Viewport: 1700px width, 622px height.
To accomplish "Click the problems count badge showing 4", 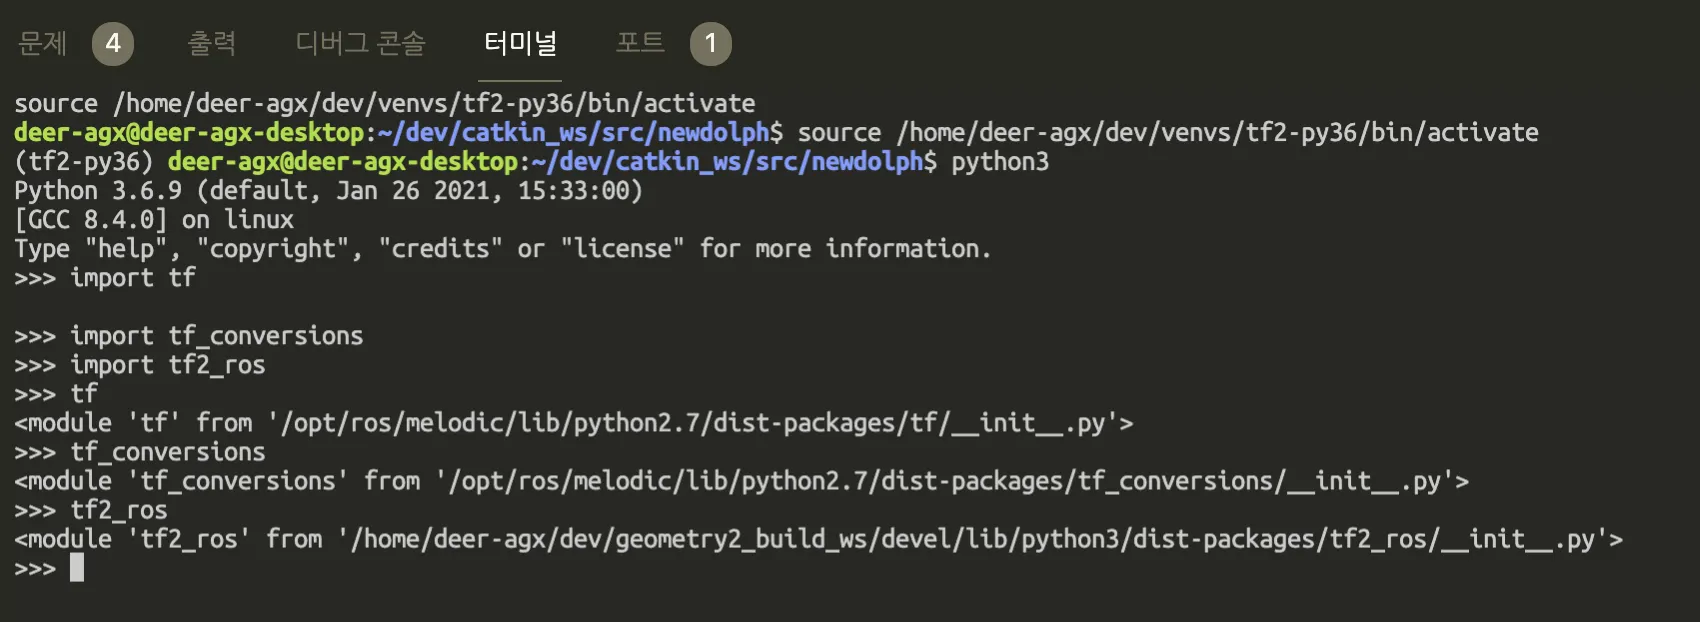I will (113, 44).
